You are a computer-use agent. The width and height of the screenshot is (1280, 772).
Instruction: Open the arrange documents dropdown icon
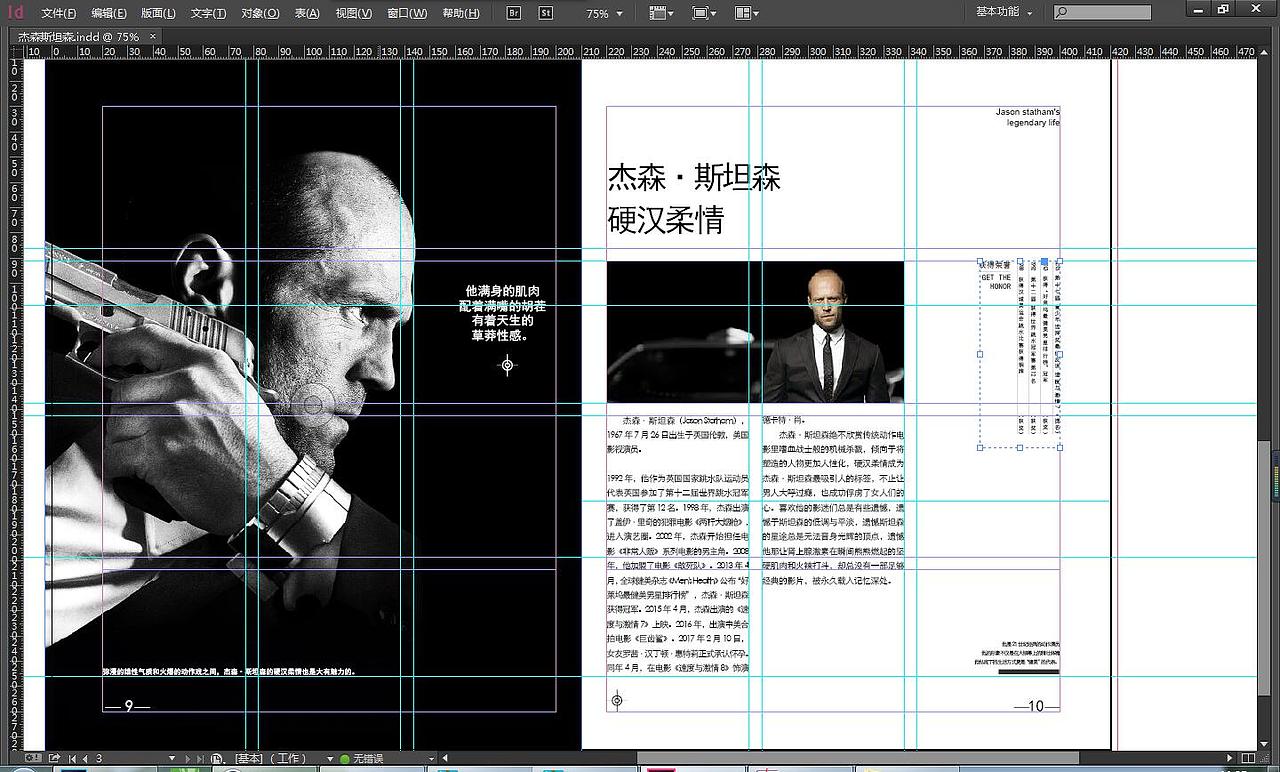[746, 13]
